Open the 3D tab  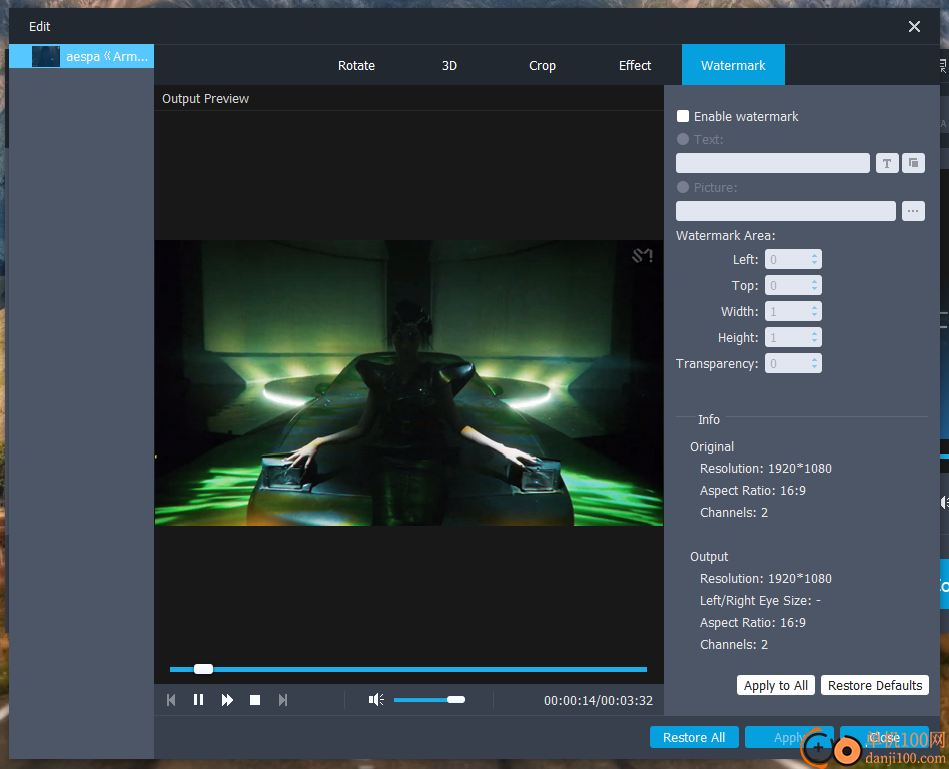[x=449, y=65]
